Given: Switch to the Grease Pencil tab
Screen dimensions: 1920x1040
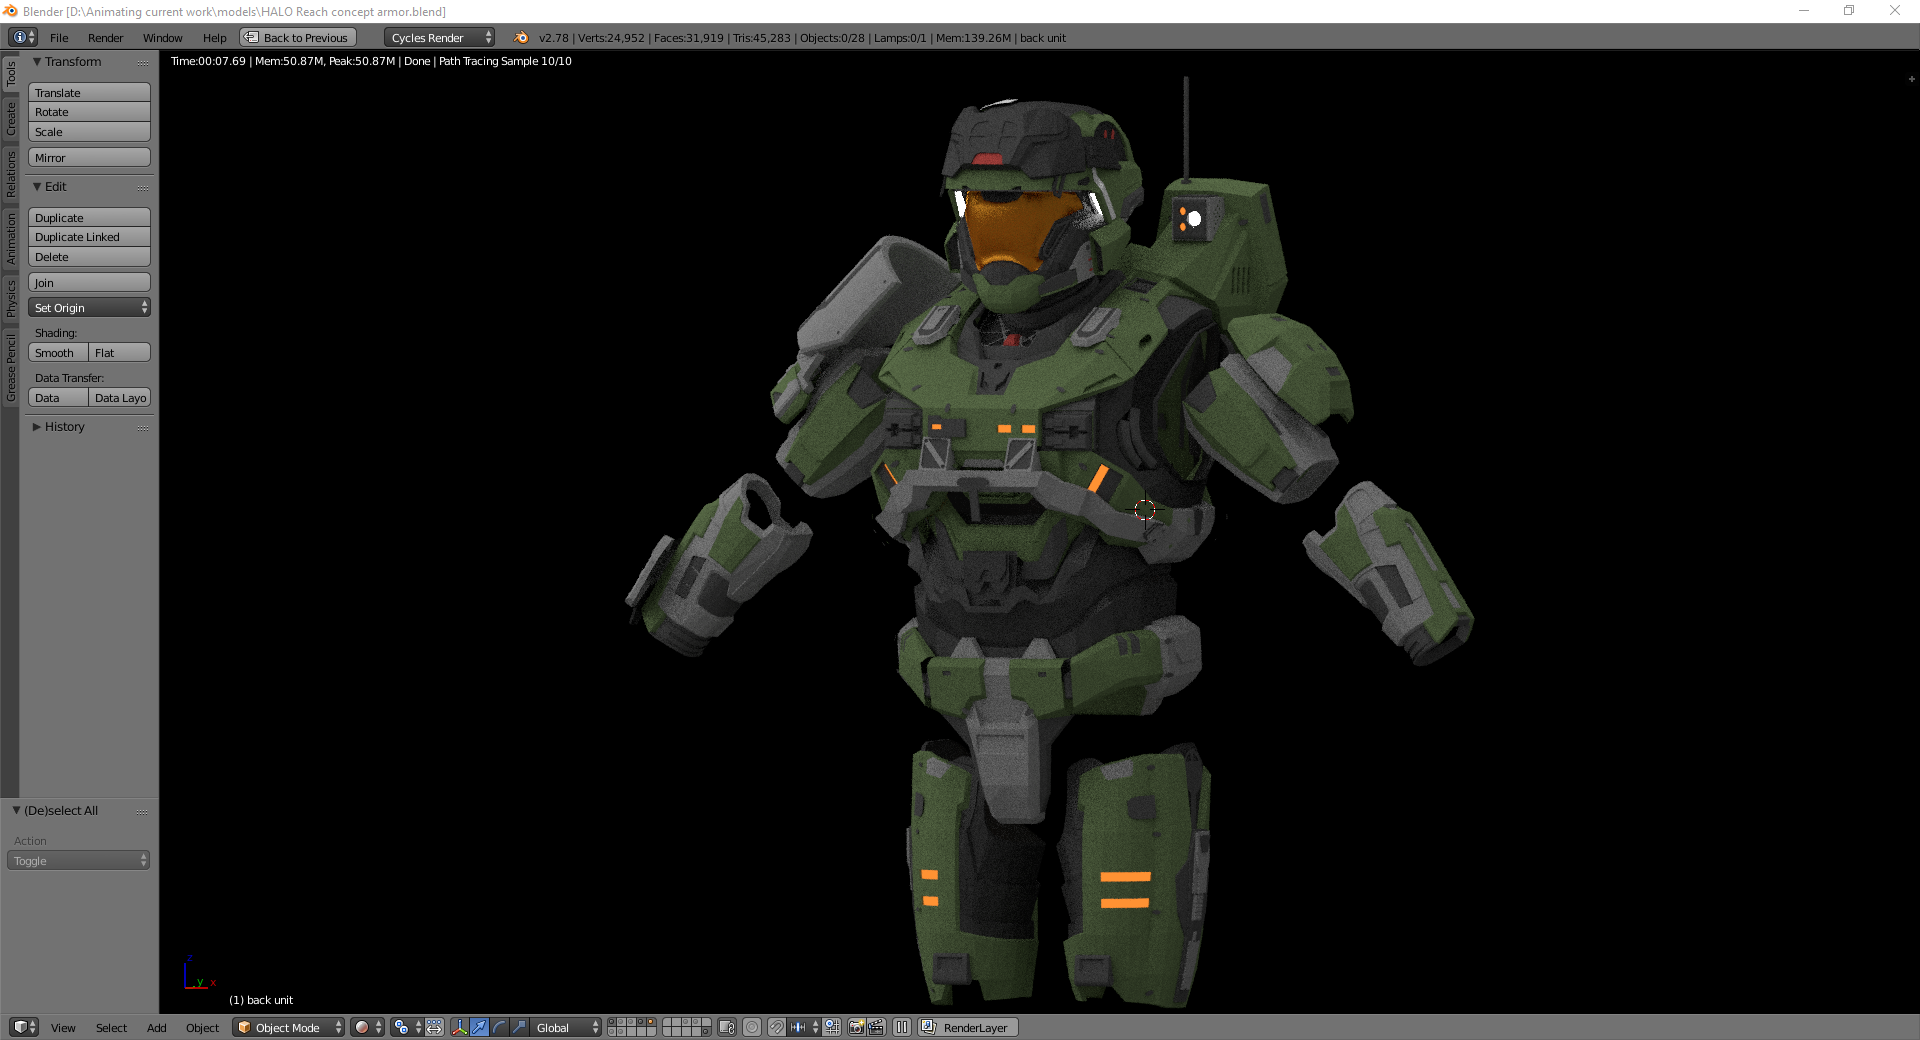Looking at the screenshot, I should coord(11,368).
